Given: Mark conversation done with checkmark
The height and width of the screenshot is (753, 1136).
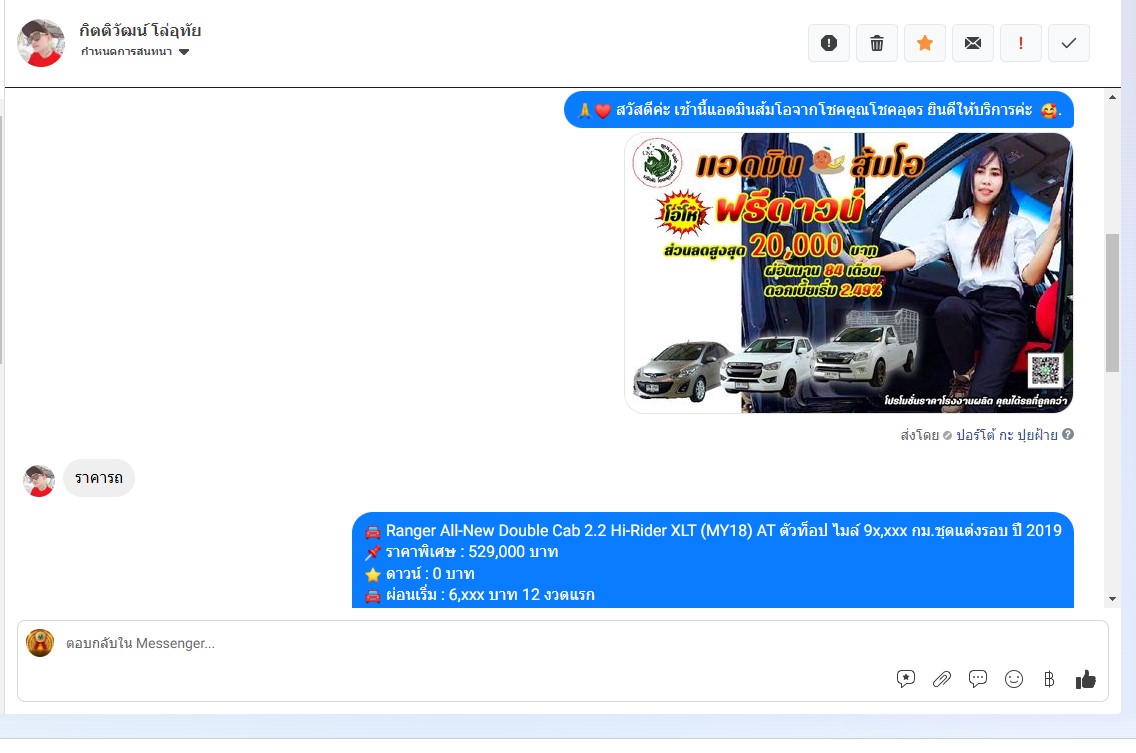Looking at the screenshot, I should tap(1069, 43).
